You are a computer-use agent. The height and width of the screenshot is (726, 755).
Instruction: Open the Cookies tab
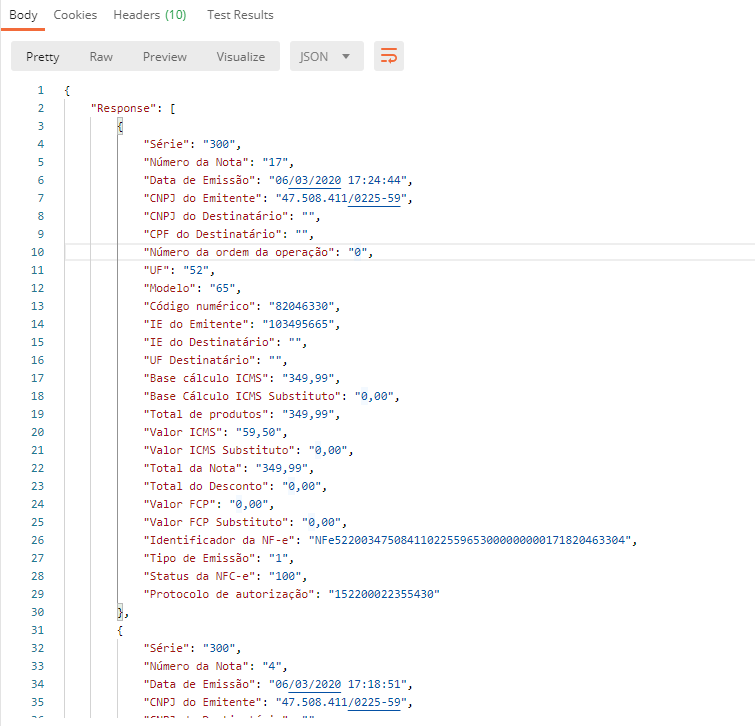(75, 15)
